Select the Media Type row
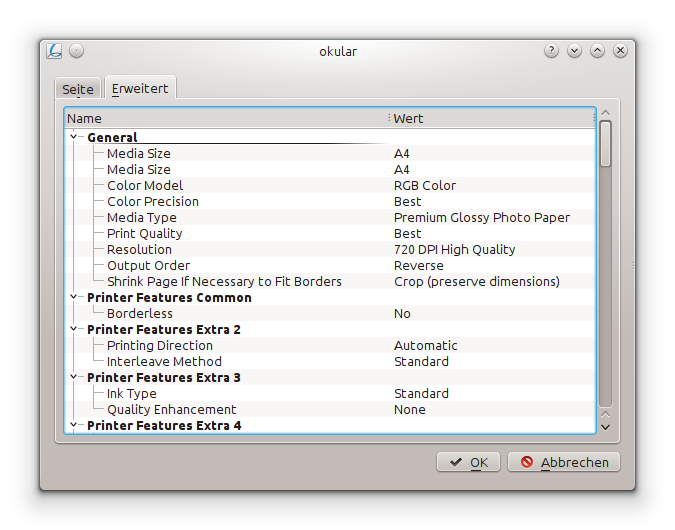 330,217
